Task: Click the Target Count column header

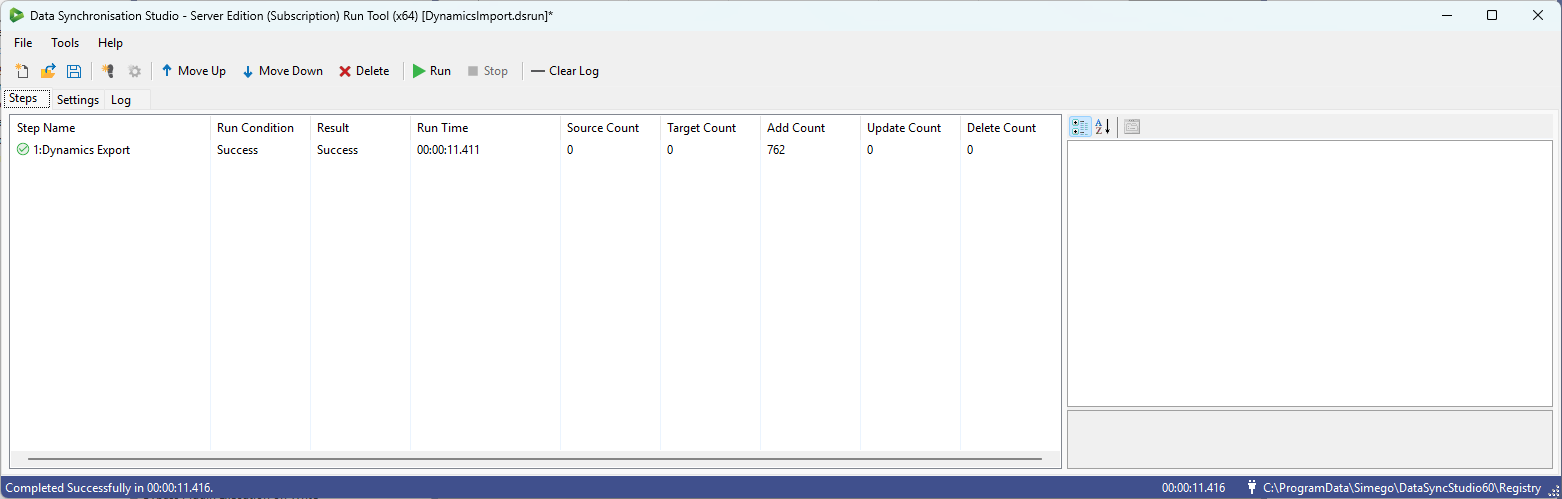Action: coord(710,128)
